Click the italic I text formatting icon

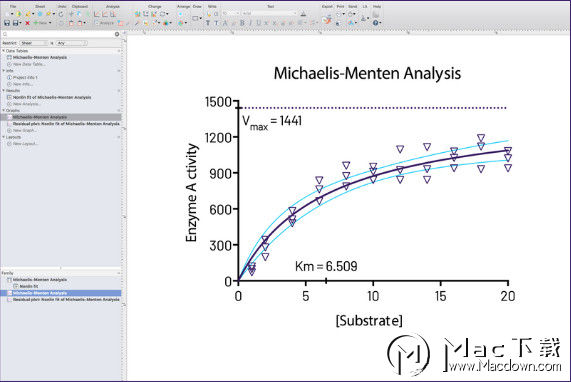250,23
